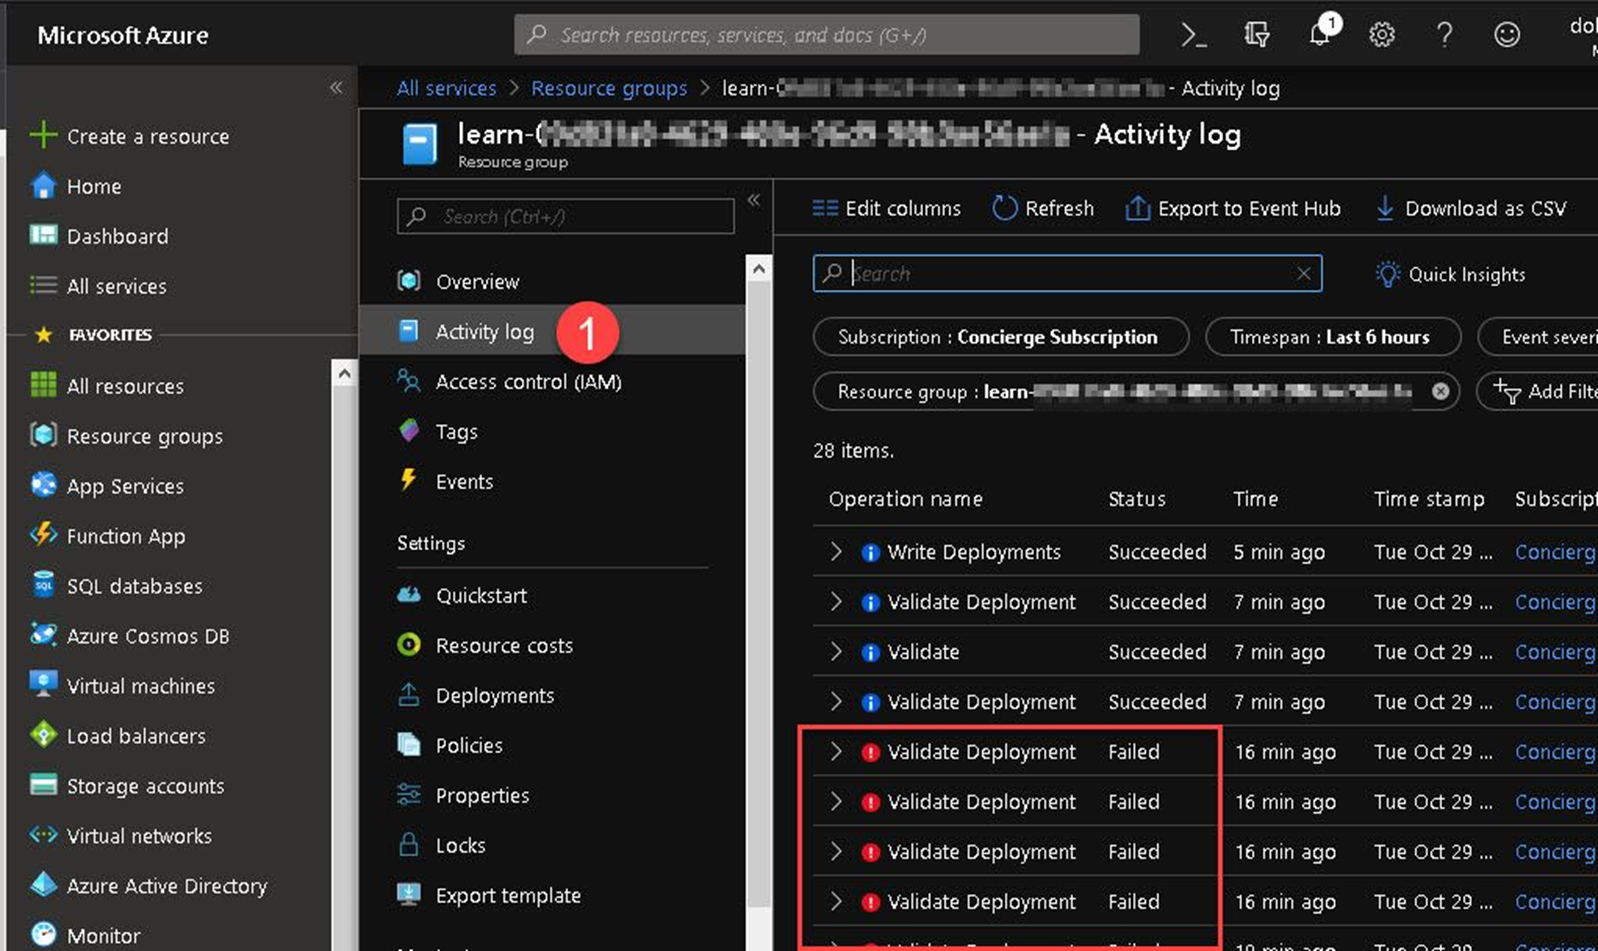Viewport: 1598px width, 951px height.
Task: Click the Function App lightning icon
Action: (x=43, y=534)
